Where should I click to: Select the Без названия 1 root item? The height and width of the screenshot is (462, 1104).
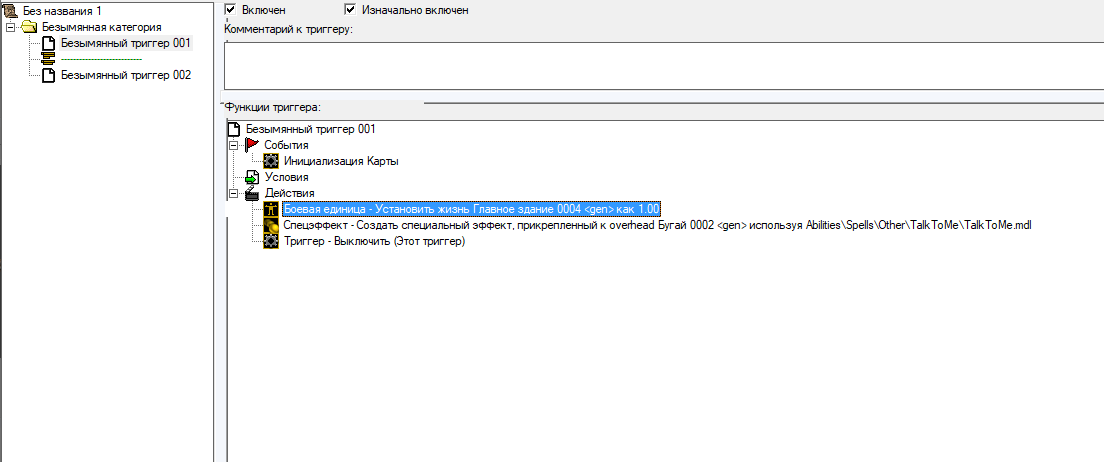coord(61,11)
